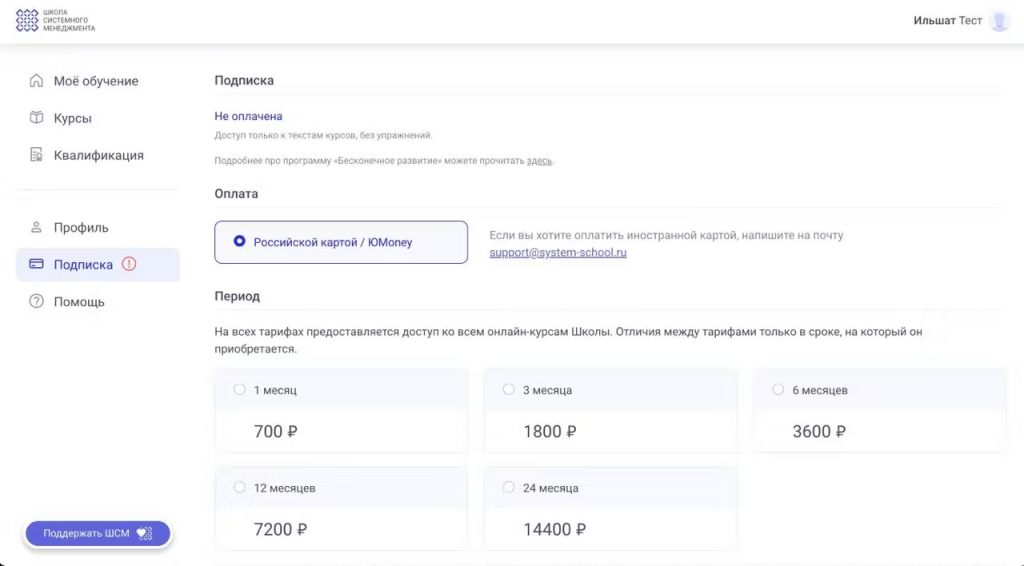Go to the Курсы section
The width and height of the screenshot is (1024, 566).
(x=72, y=118)
